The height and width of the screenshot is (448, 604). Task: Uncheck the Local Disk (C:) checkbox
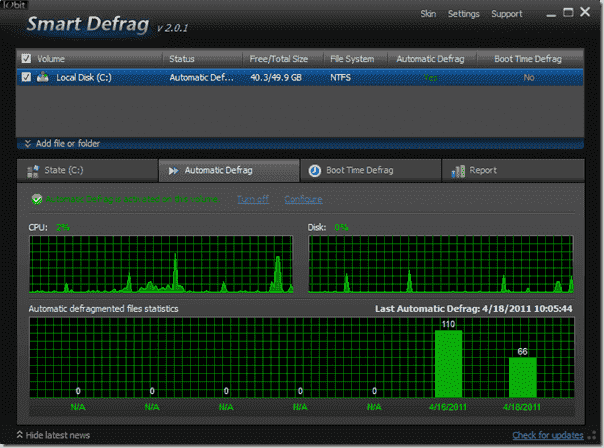(26, 77)
